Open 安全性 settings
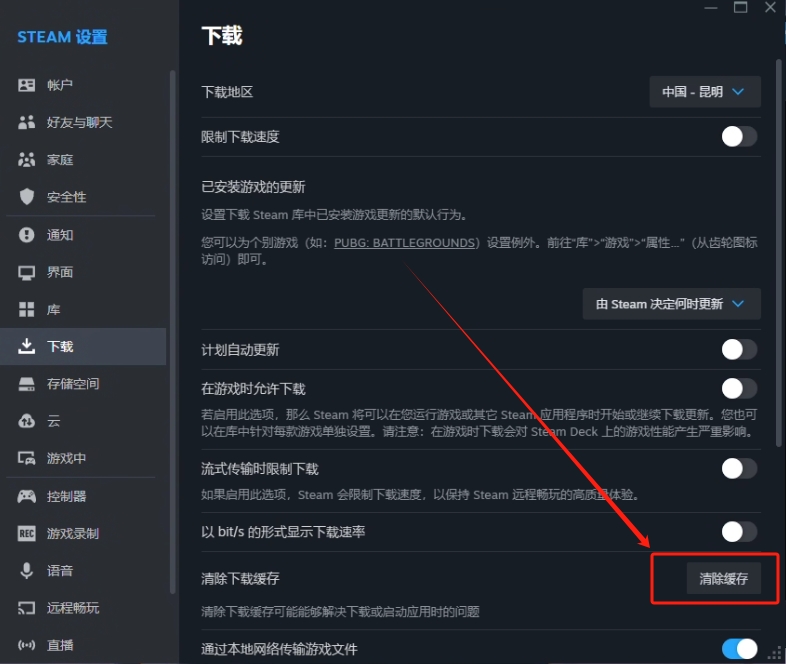This screenshot has height=664, width=786. (83, 196)
